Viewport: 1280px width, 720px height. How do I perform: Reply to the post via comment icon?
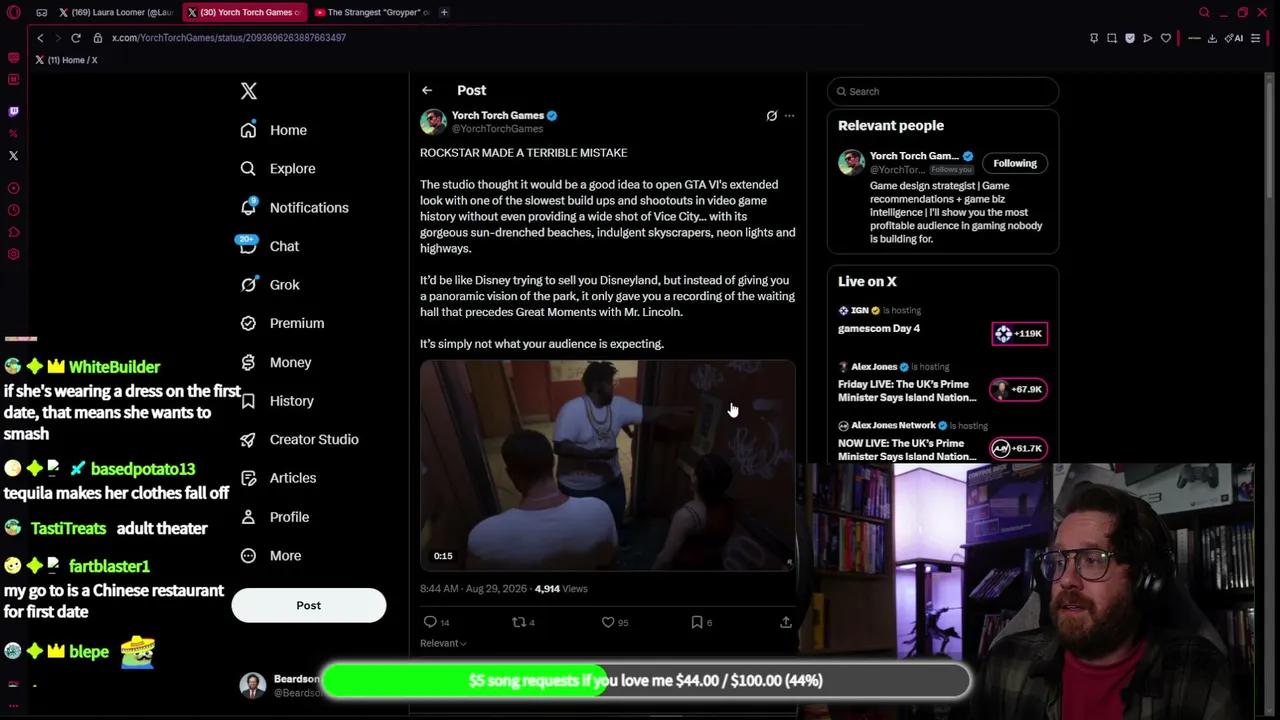click(430, 622)
